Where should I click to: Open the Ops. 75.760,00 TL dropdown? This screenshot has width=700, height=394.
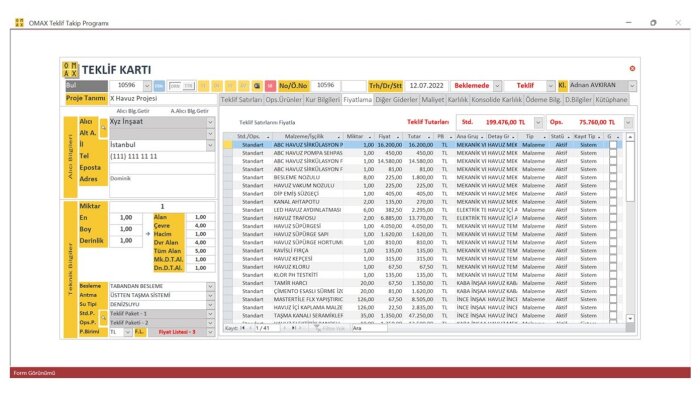pos(628,122)
